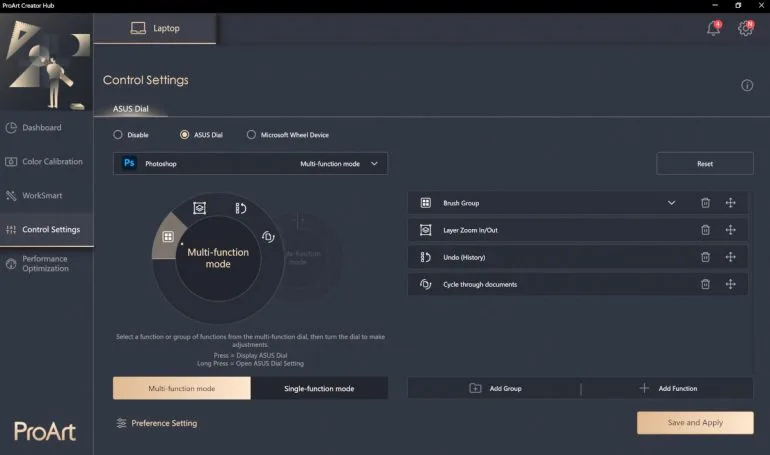
Task: Click move handle for Cycle through documents
Action: [x=731, y=284]
